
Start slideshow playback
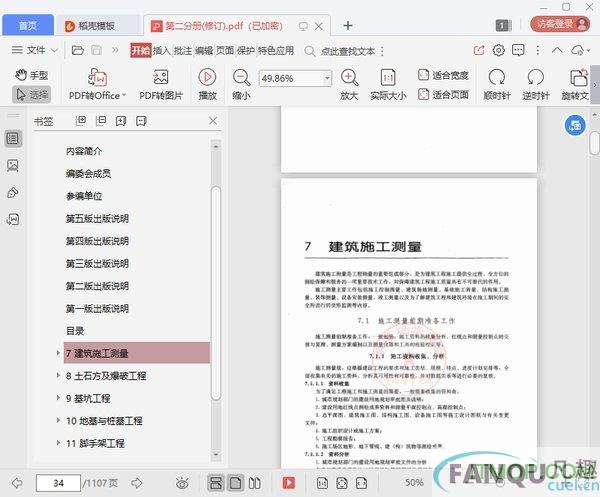[x=207, y=85]
